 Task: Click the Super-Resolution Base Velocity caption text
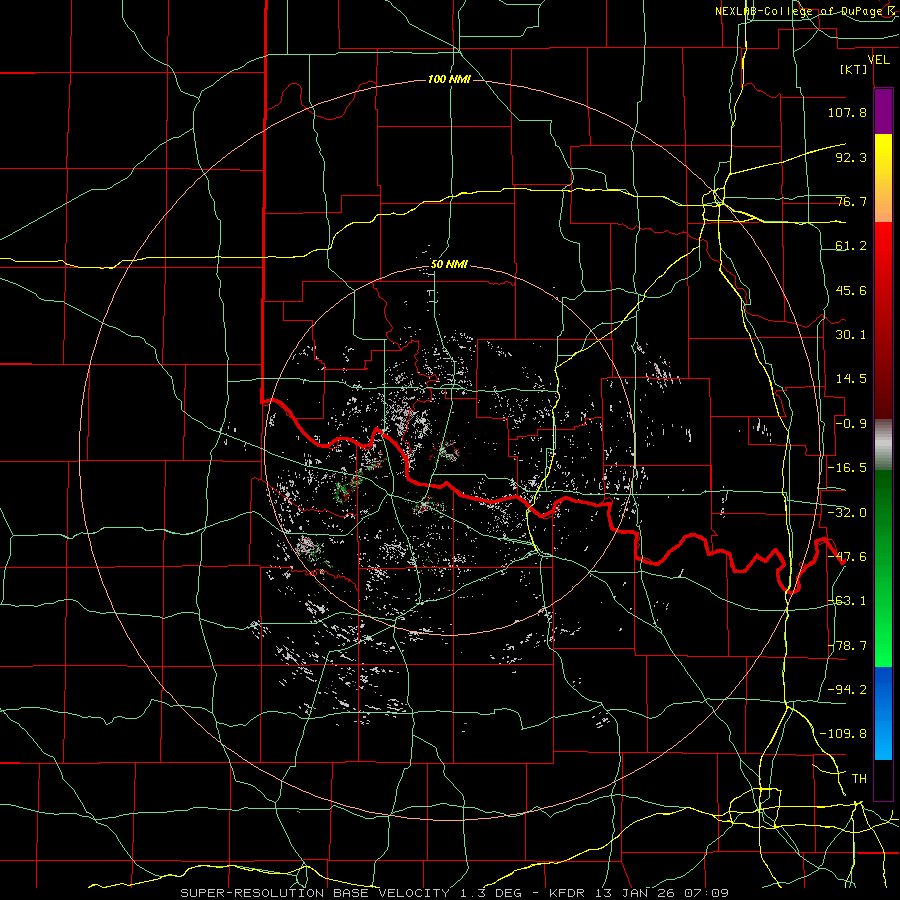click(x=455, y=893)
